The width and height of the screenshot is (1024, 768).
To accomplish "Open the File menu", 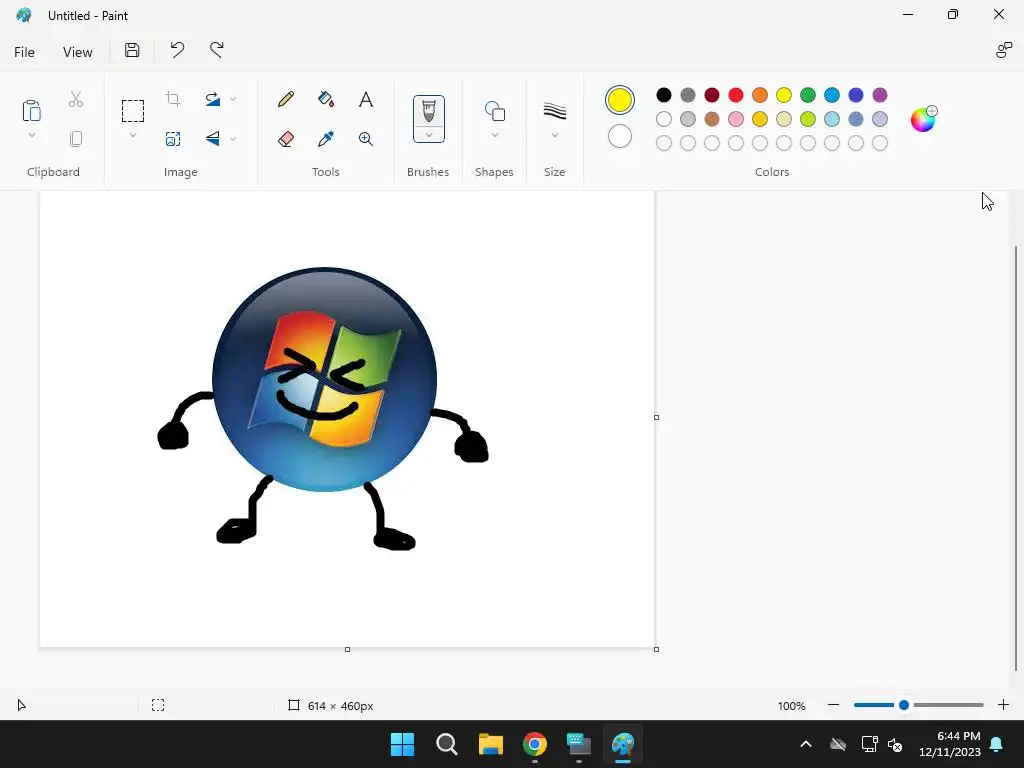I will tap(24, 52).
